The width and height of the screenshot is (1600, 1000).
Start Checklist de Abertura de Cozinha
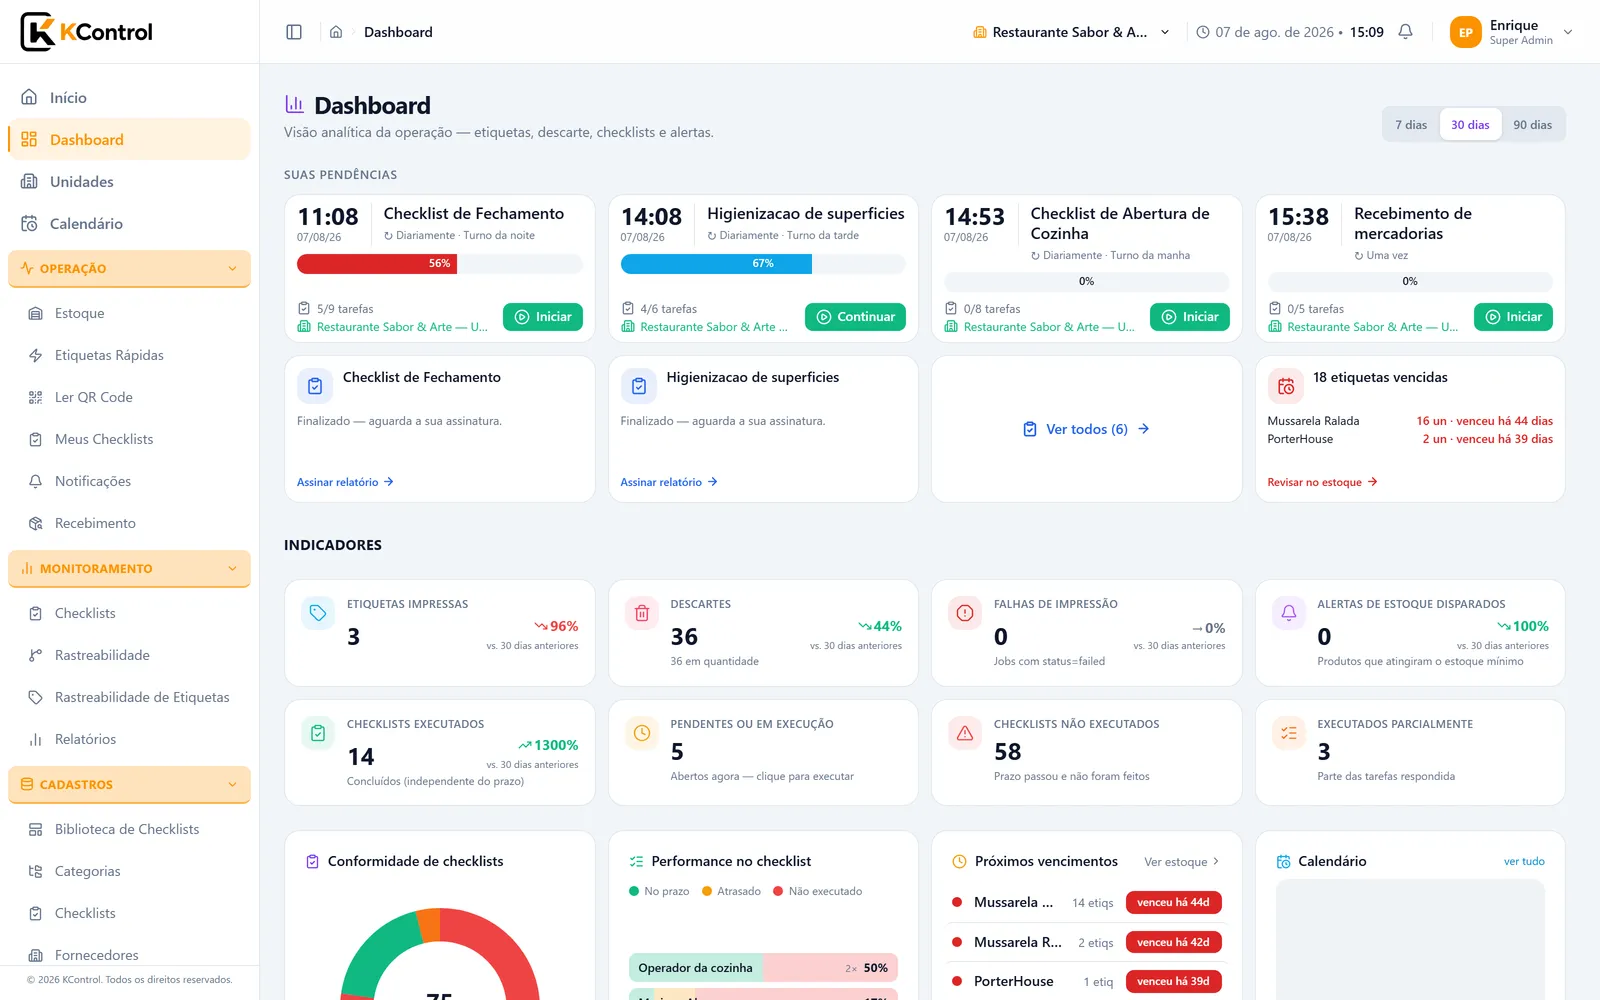[x=1190, y=317]
